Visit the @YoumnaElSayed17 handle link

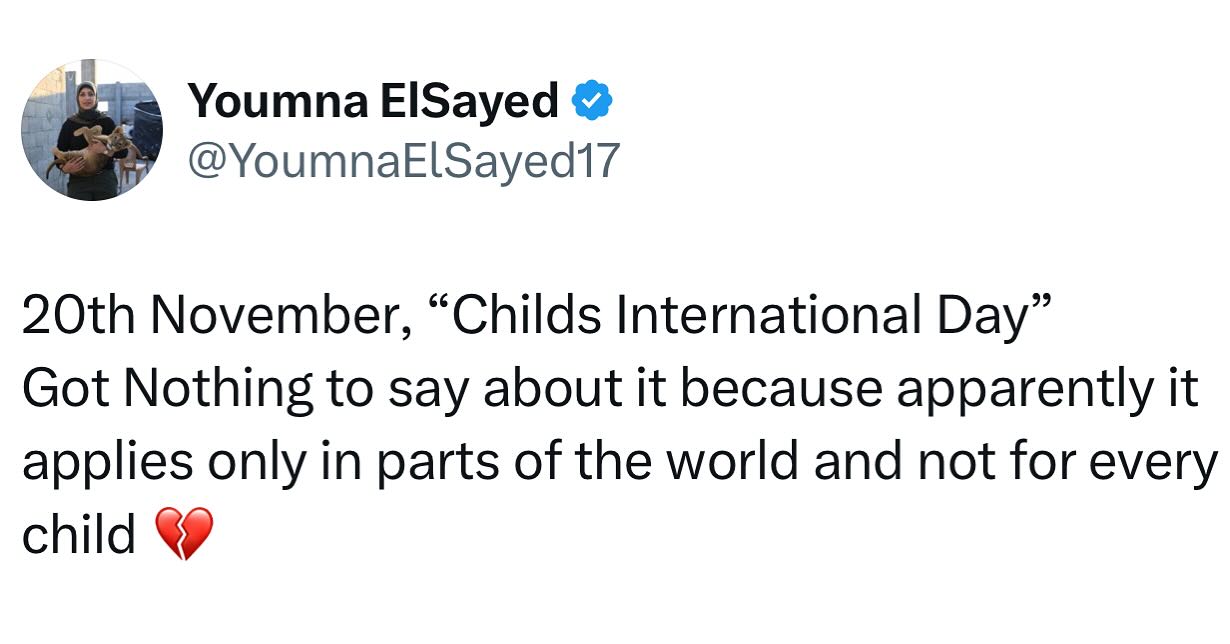click(404, 160)
